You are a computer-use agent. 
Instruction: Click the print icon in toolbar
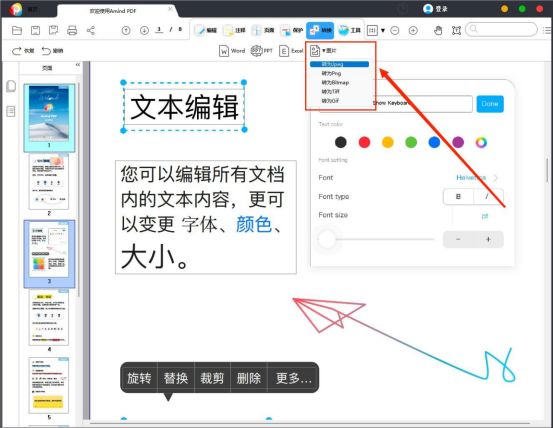(72, 31)
